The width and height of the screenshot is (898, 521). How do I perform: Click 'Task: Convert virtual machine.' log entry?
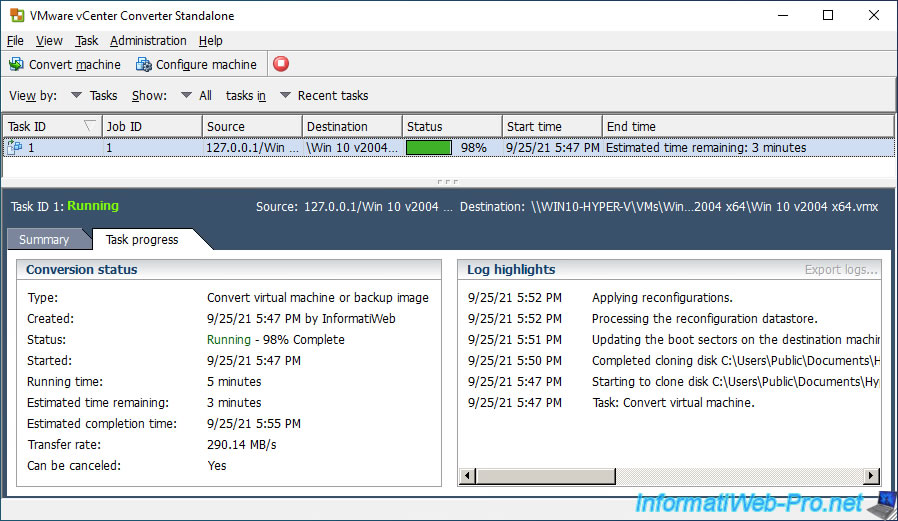click(673, 402)
